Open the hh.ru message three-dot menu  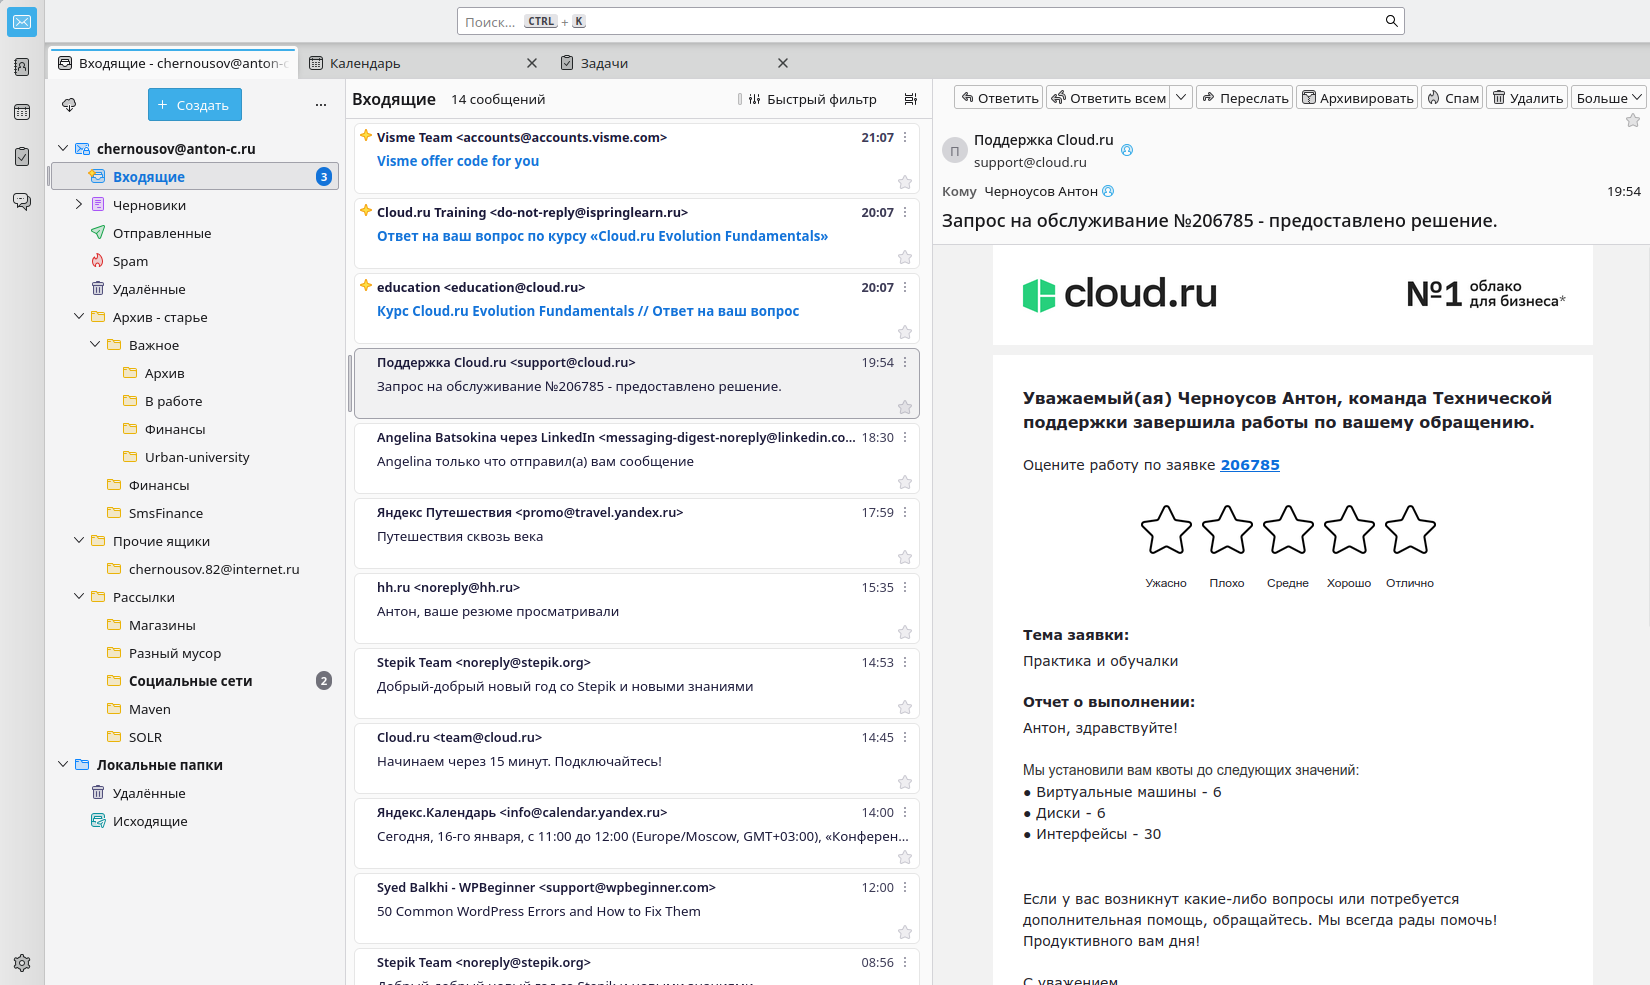[x=905, y=587]
